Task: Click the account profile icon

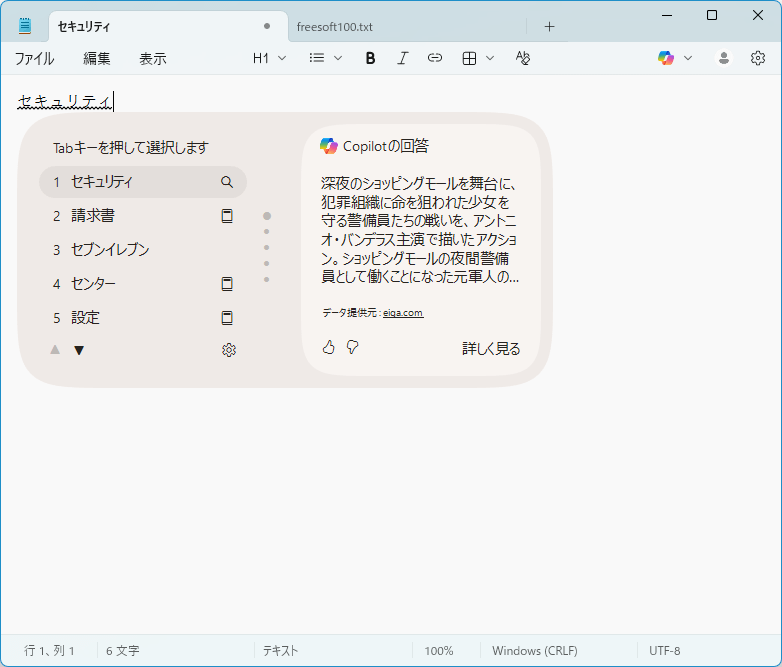Action: pyautogui.click(x=723, y=58)
